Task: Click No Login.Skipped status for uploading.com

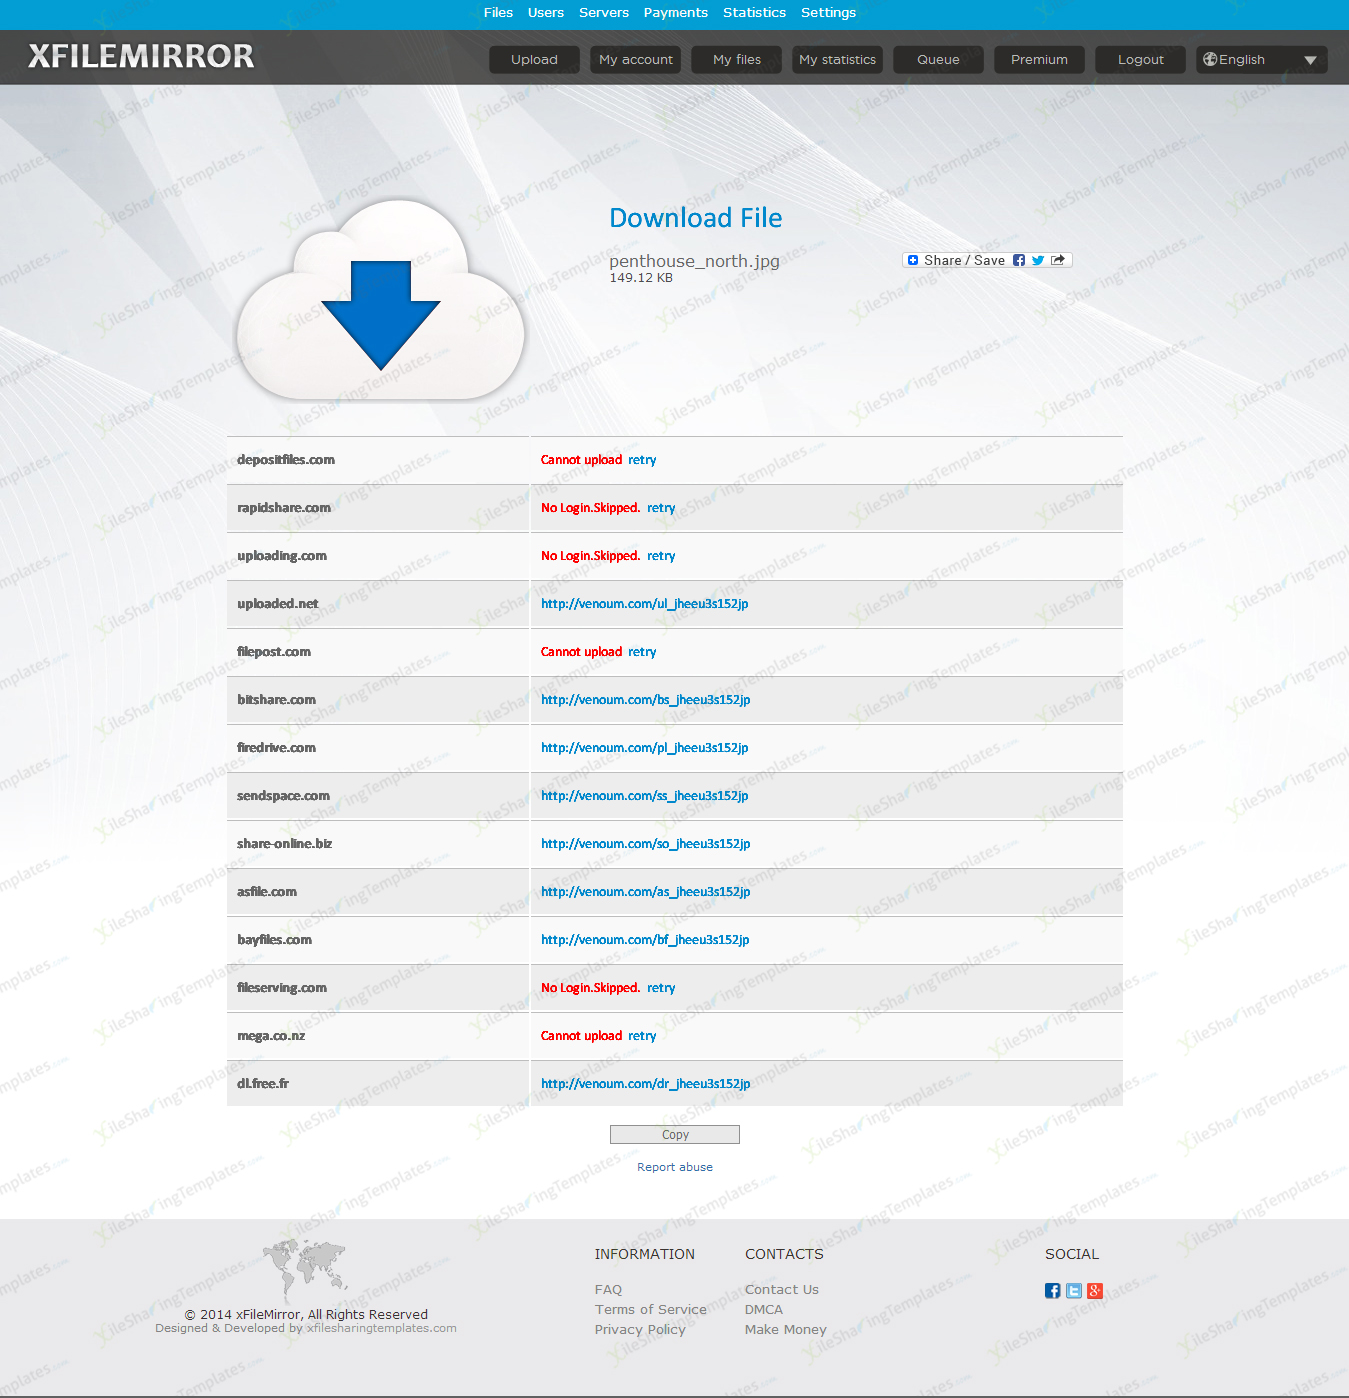Action: 590,556
